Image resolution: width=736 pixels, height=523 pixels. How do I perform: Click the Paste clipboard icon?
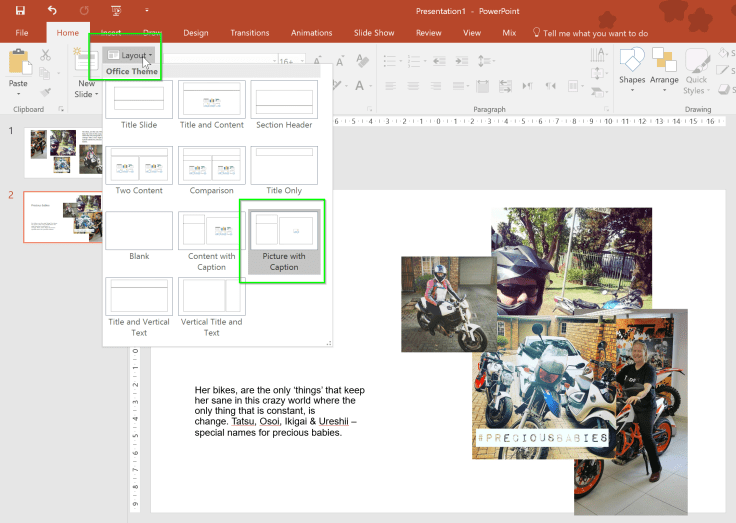[x=18, y=64]
